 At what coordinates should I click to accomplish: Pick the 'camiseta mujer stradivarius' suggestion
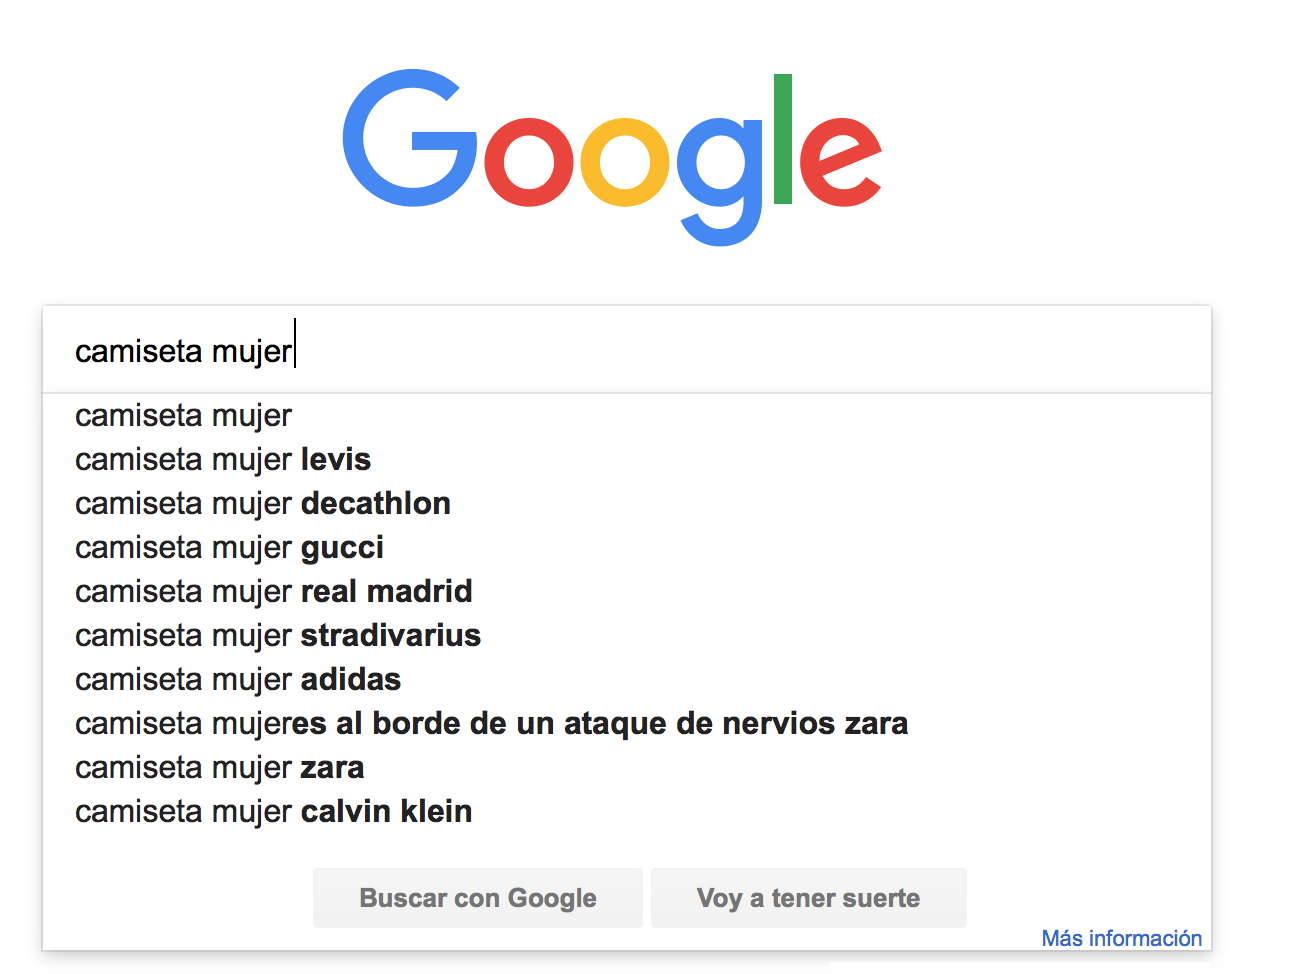(x=627, y=635)
